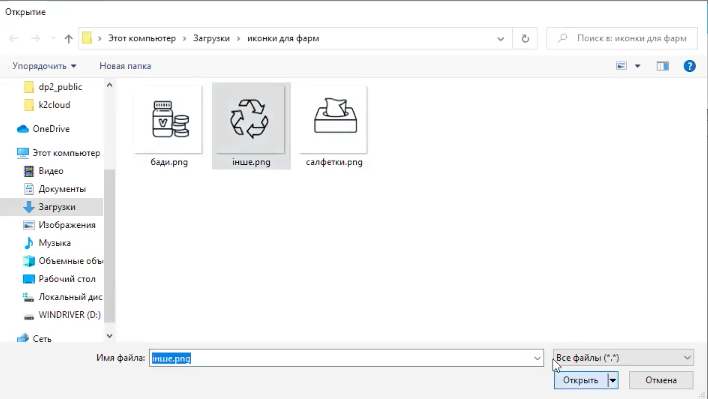Select 'Этот компьютер' breadcrumb in address bar

click(142, 38)
